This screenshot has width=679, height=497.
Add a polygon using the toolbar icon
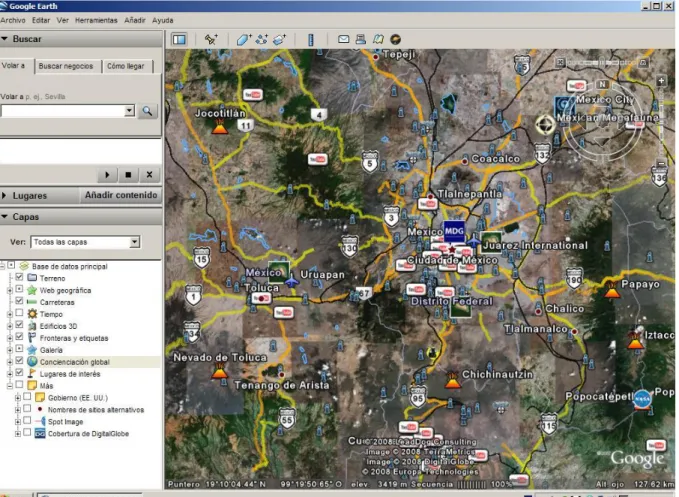coord(244,39)
